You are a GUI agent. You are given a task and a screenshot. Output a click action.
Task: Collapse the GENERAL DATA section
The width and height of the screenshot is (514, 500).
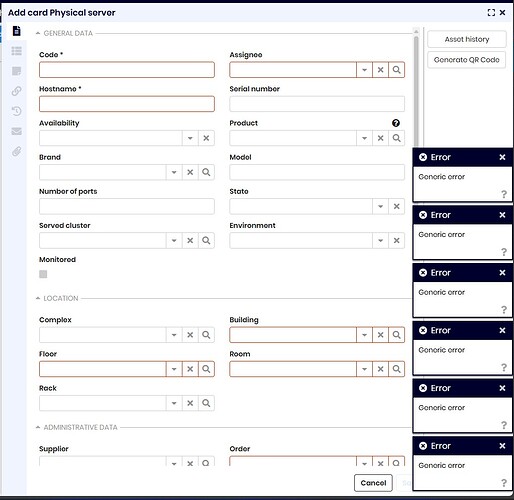point(38,33)
